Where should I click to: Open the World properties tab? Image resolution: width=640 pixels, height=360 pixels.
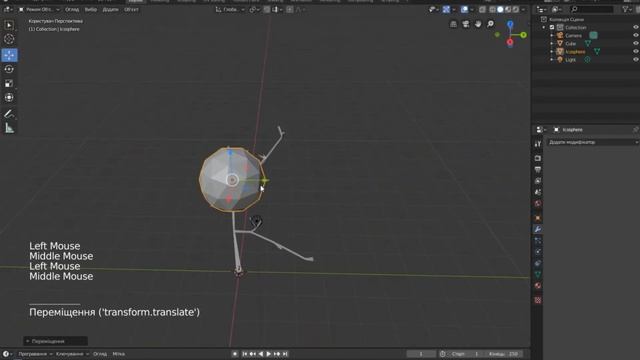pos(538,204)
